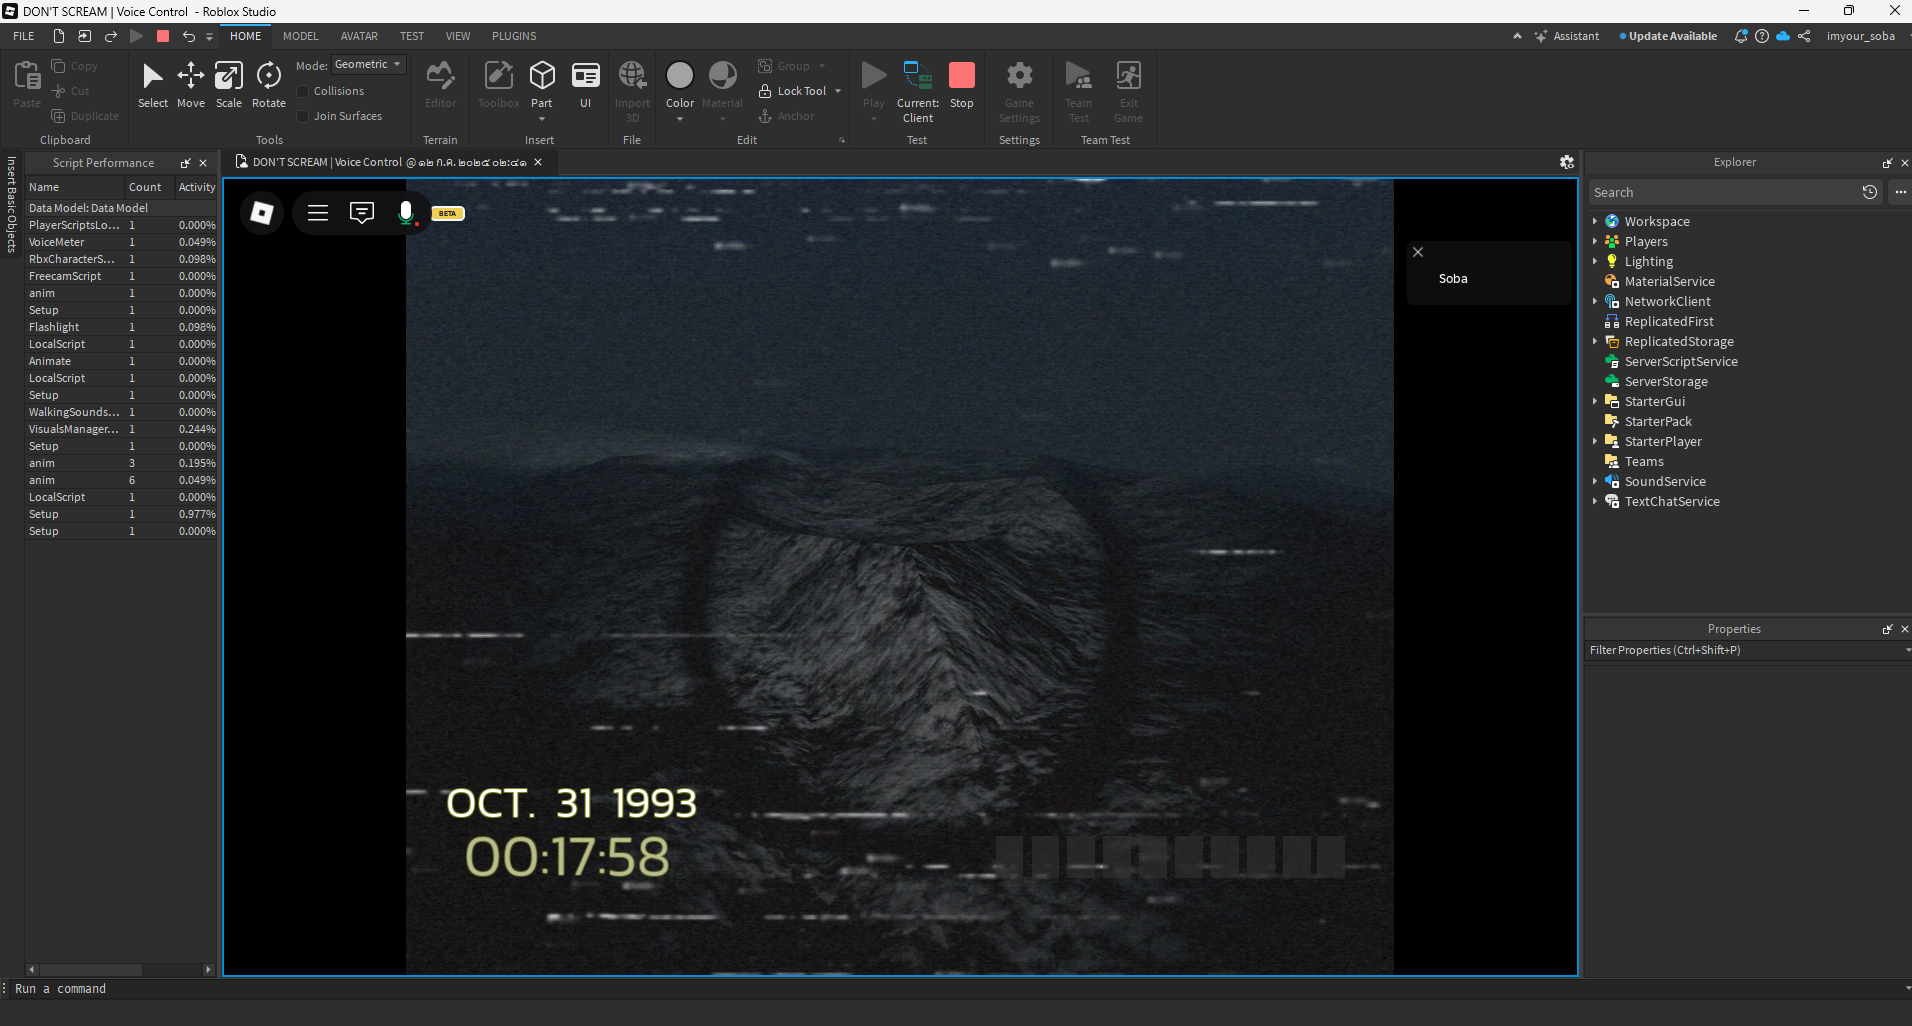Expand the StarterGui node
This screenshot has width=1912, height=1026.
click(1595, 401)
